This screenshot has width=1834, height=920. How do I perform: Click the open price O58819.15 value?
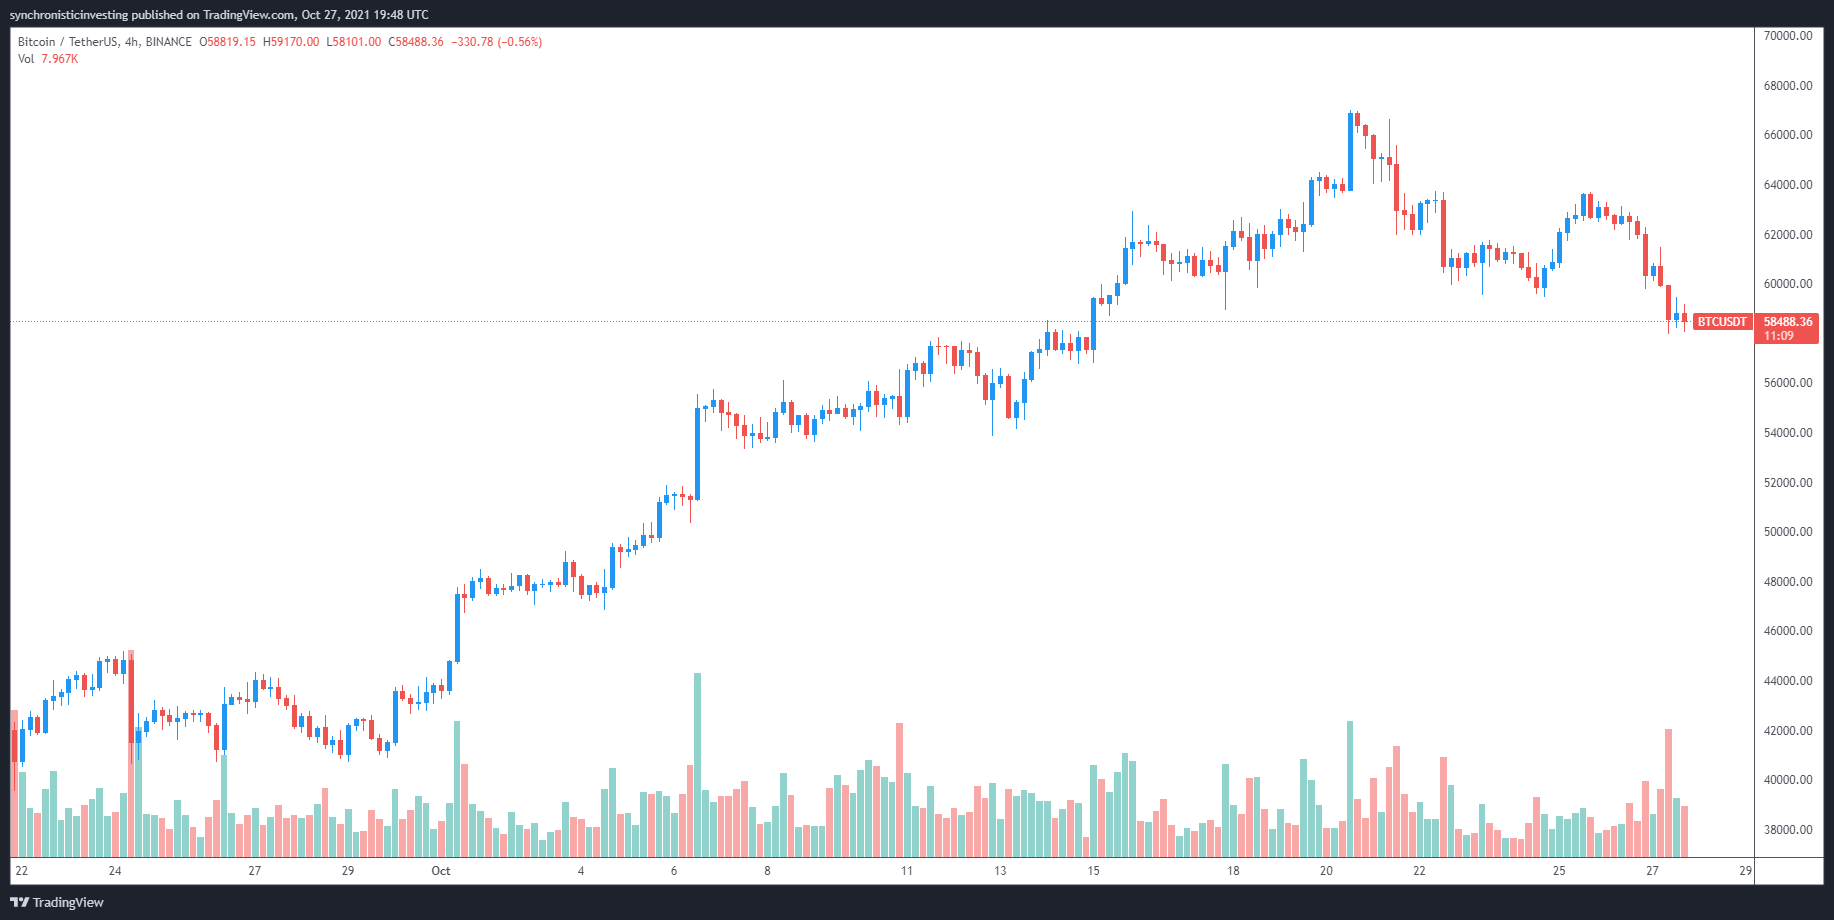click(227, 42)
